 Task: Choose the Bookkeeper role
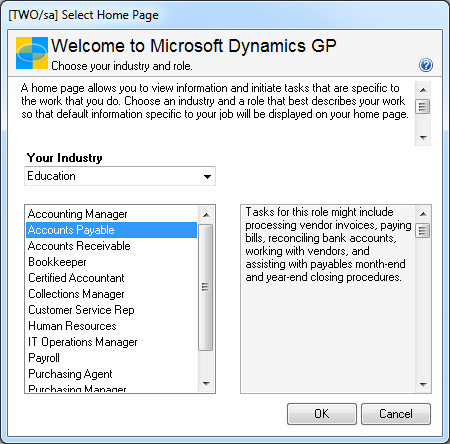[x=112, y=262]
